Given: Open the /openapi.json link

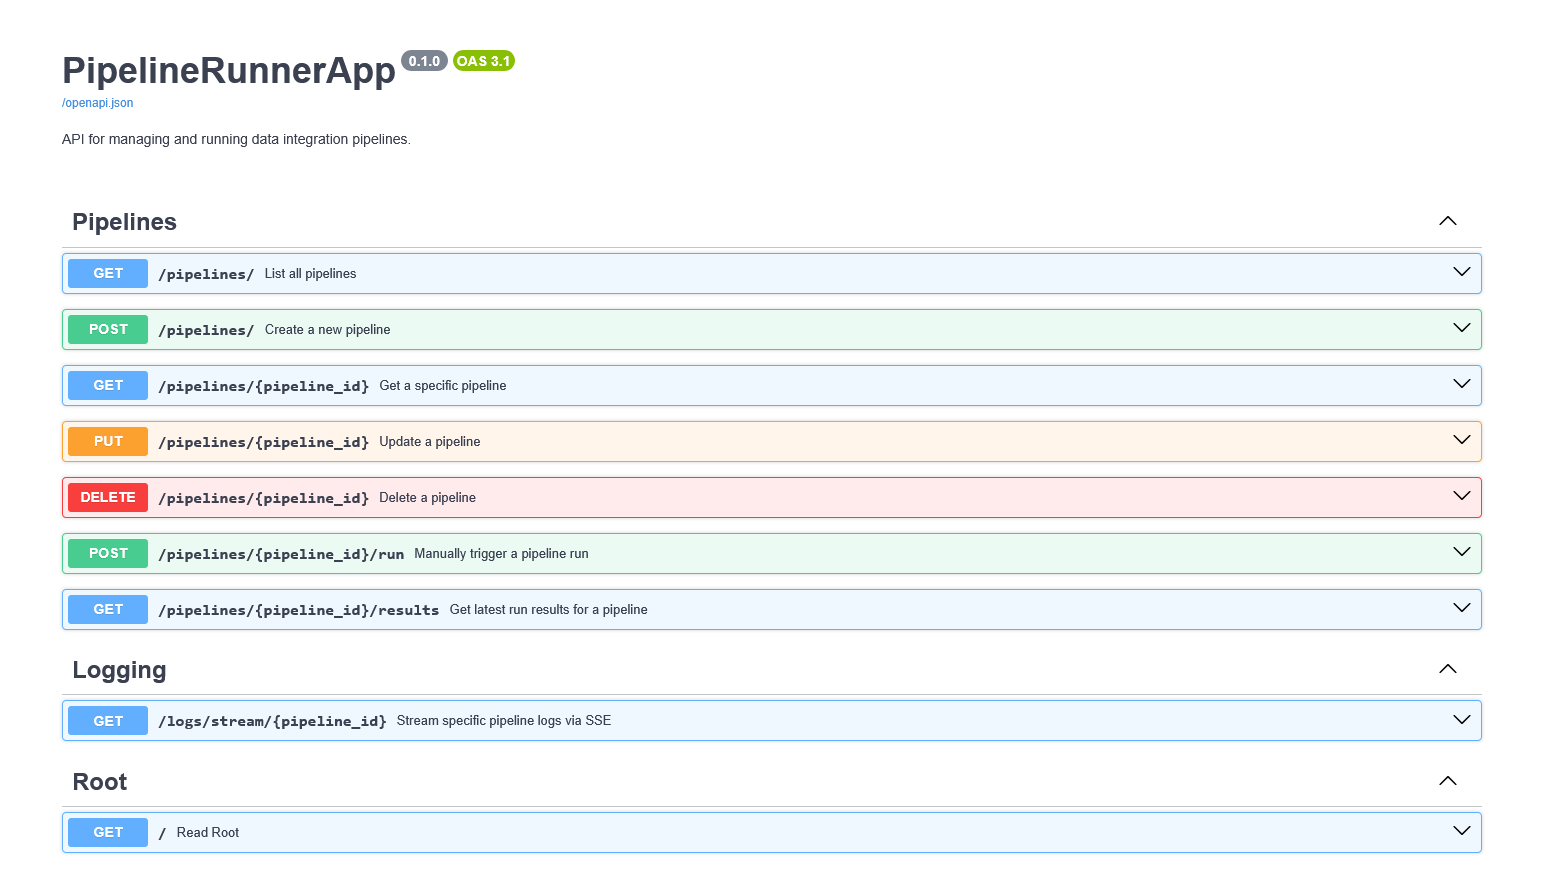Looking at the screenshot, I should click(97, 103).
